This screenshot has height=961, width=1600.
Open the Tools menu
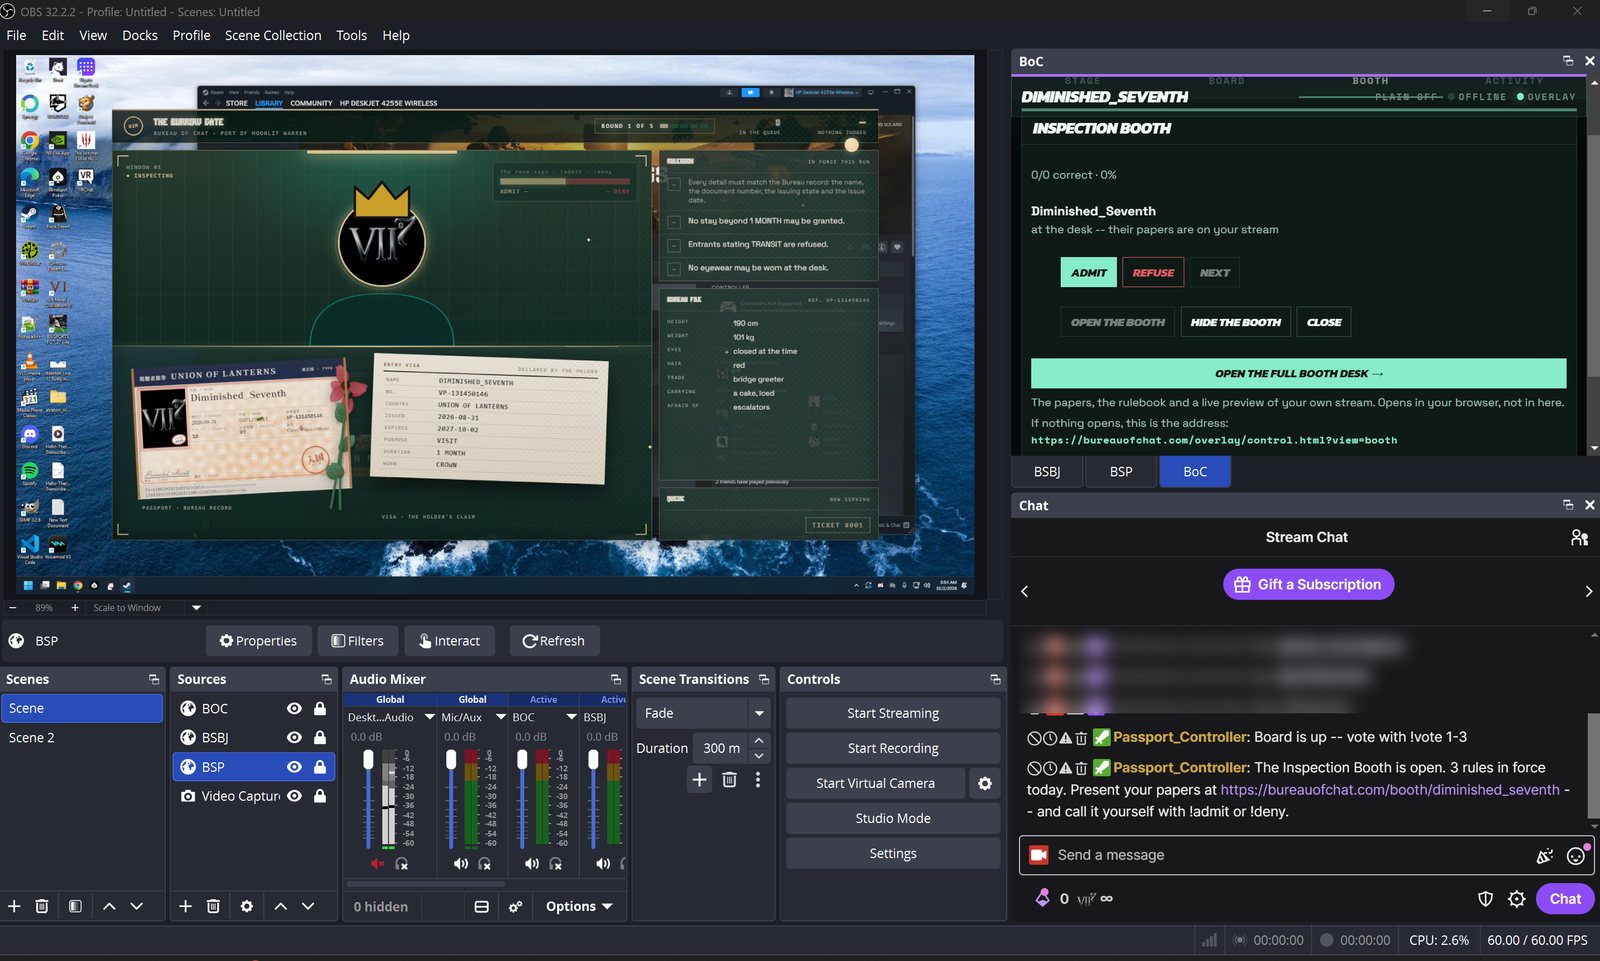click(351, 35)
